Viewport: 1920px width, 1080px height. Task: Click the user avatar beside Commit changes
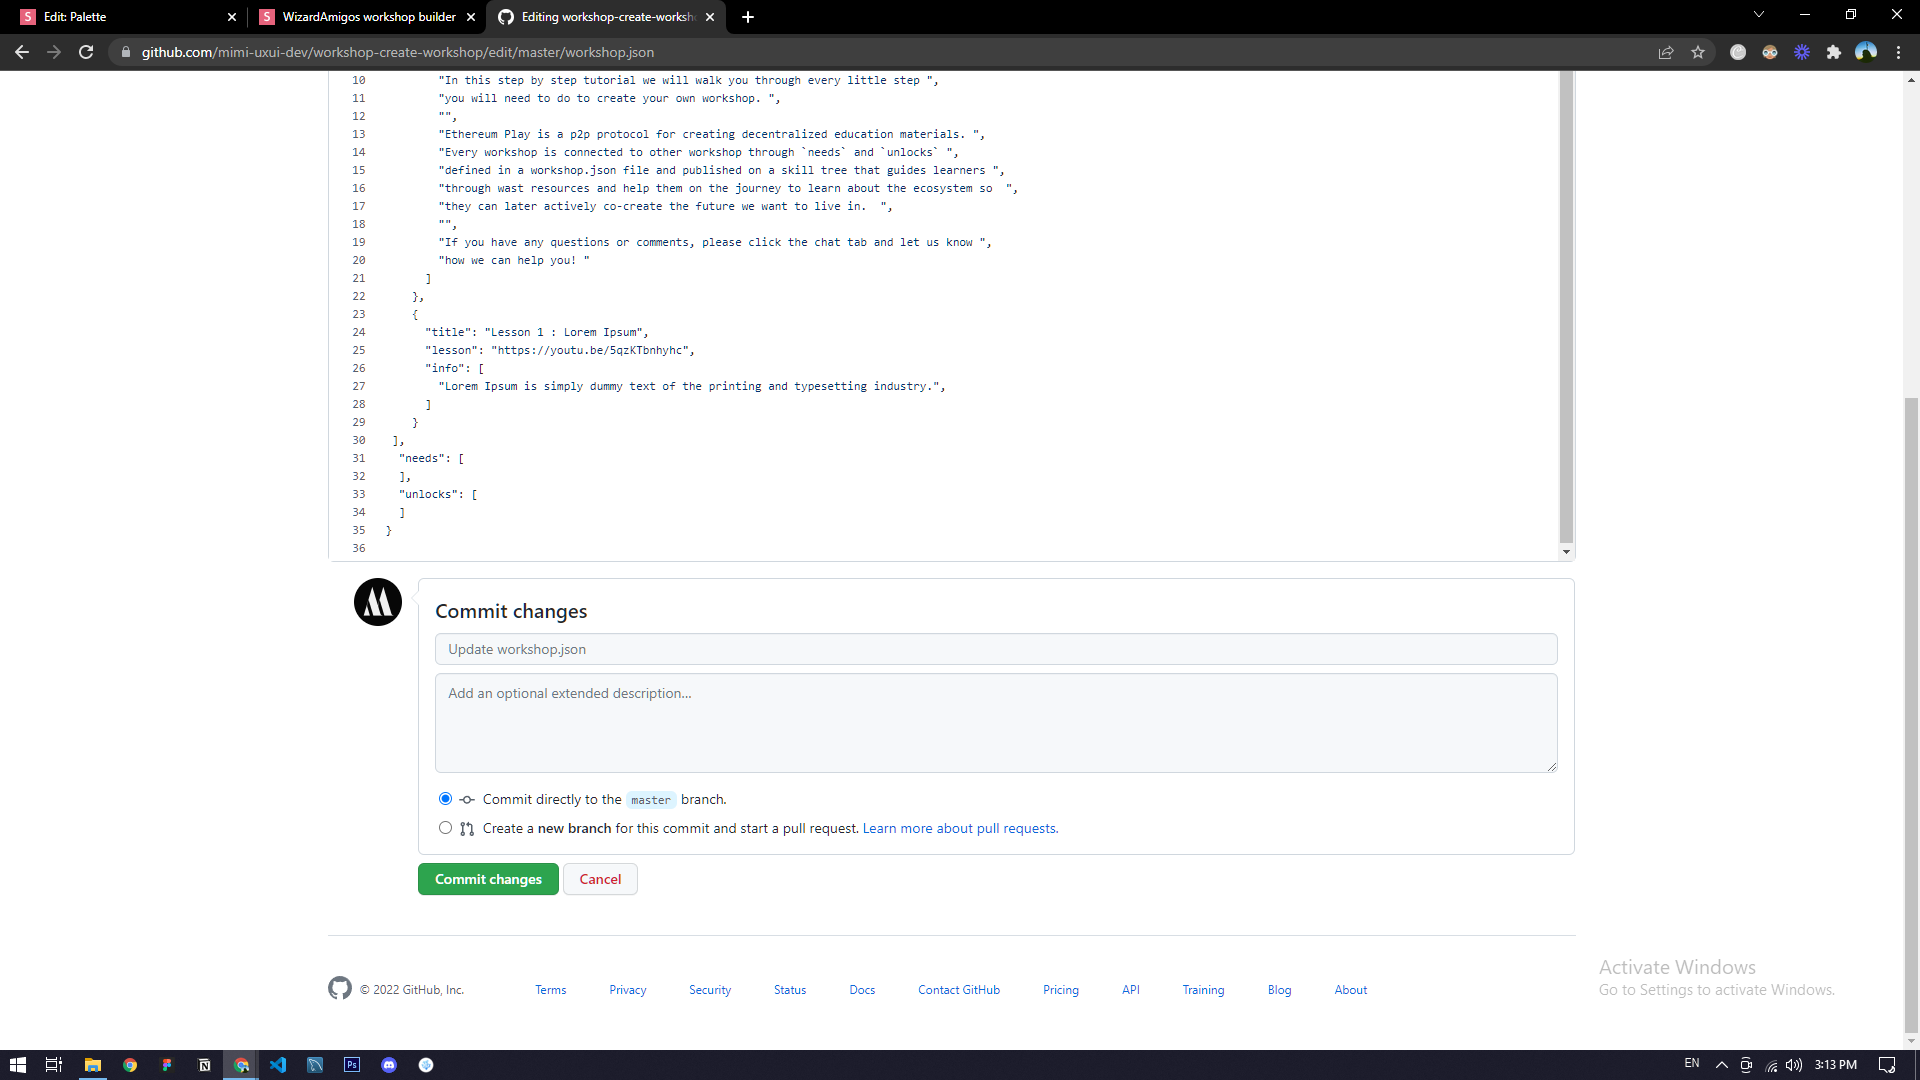pos(378,602)
